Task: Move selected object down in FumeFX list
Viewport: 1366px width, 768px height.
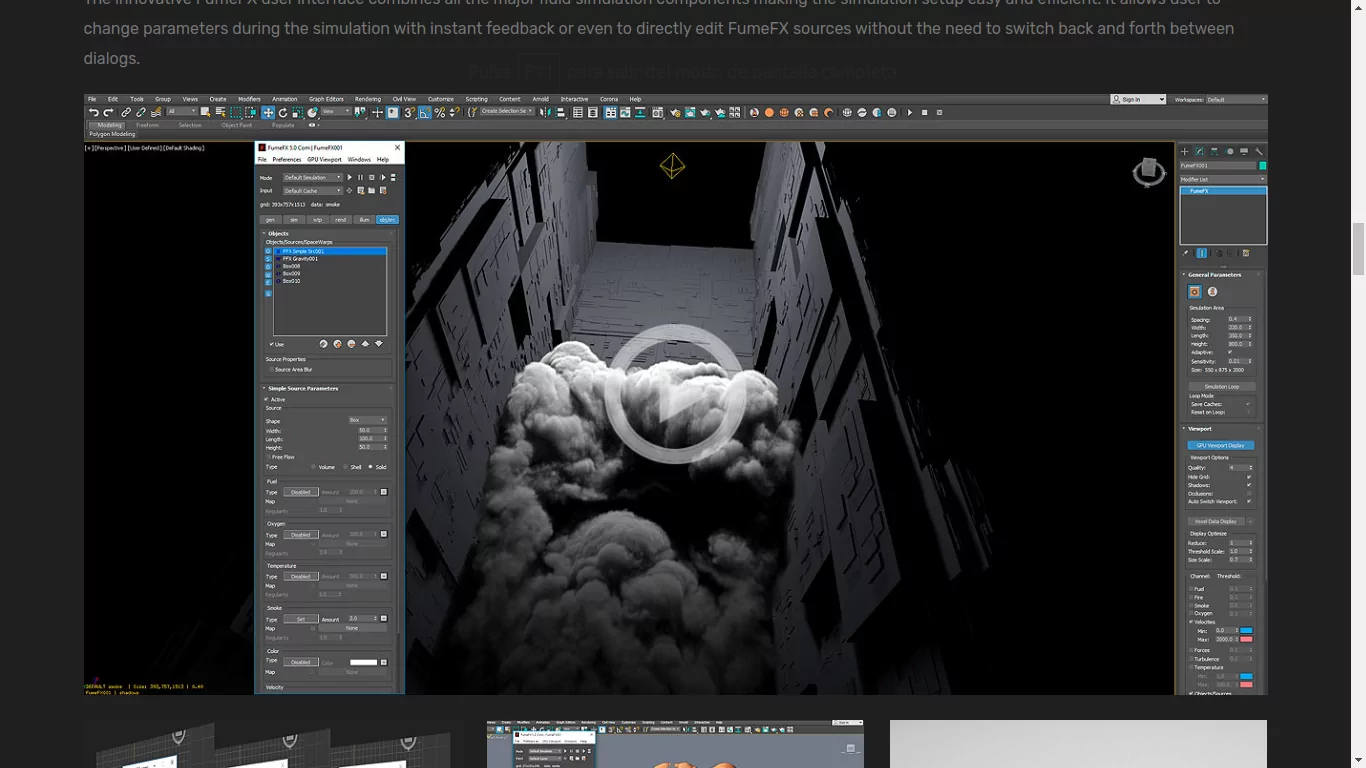Action: [379, 344]
